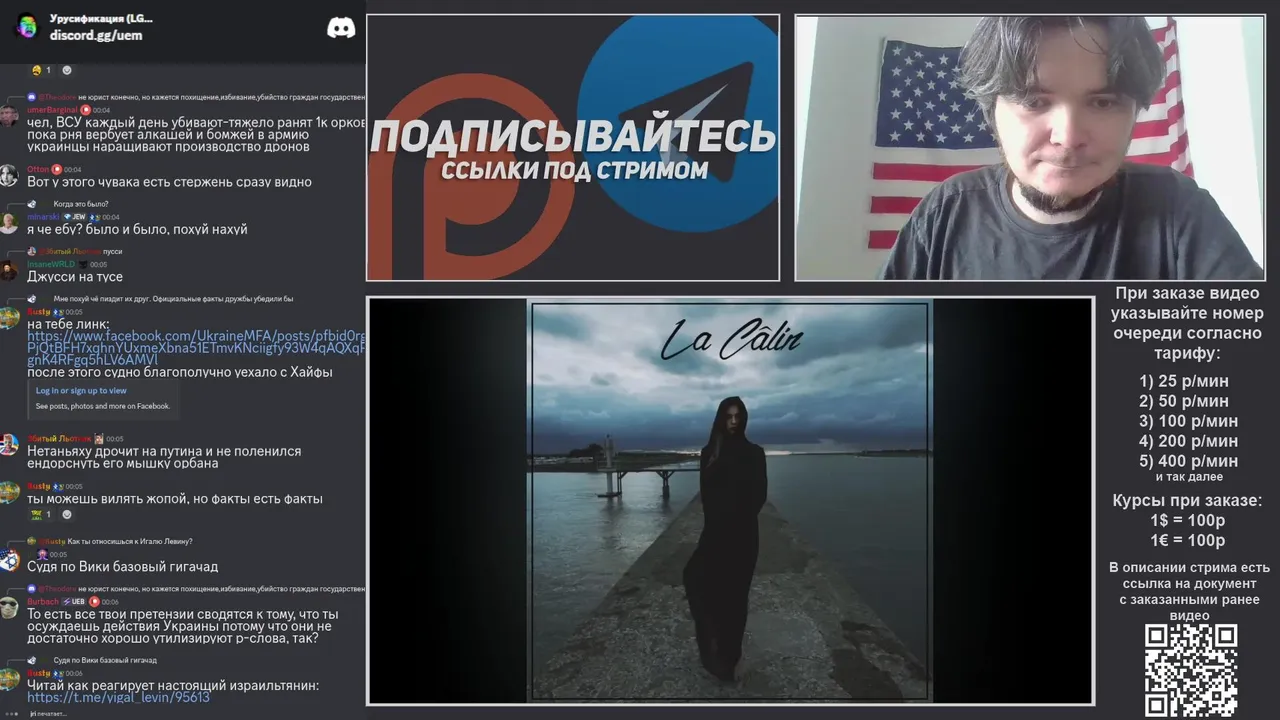The height and width of the screenshot is (720, 1280).
Task: Click the 'печатает...' typing indicator
Action: point(48,713)
